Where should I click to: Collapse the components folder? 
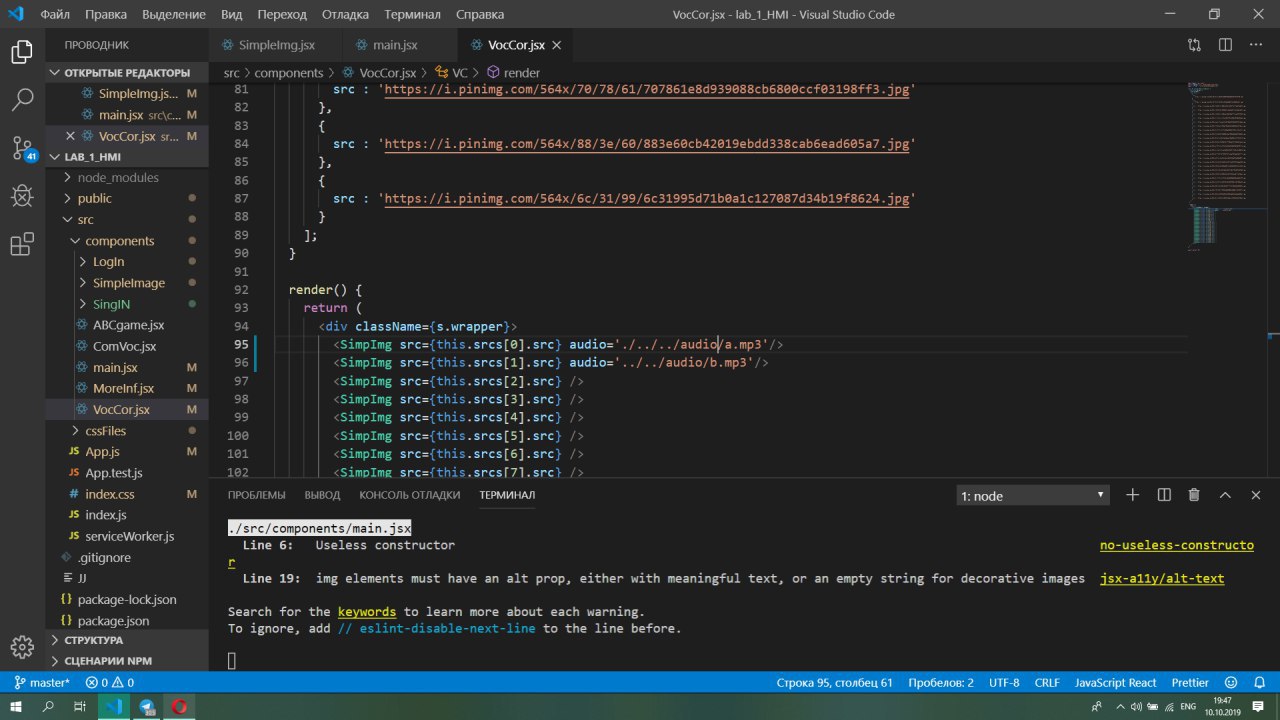coord(119,241)
